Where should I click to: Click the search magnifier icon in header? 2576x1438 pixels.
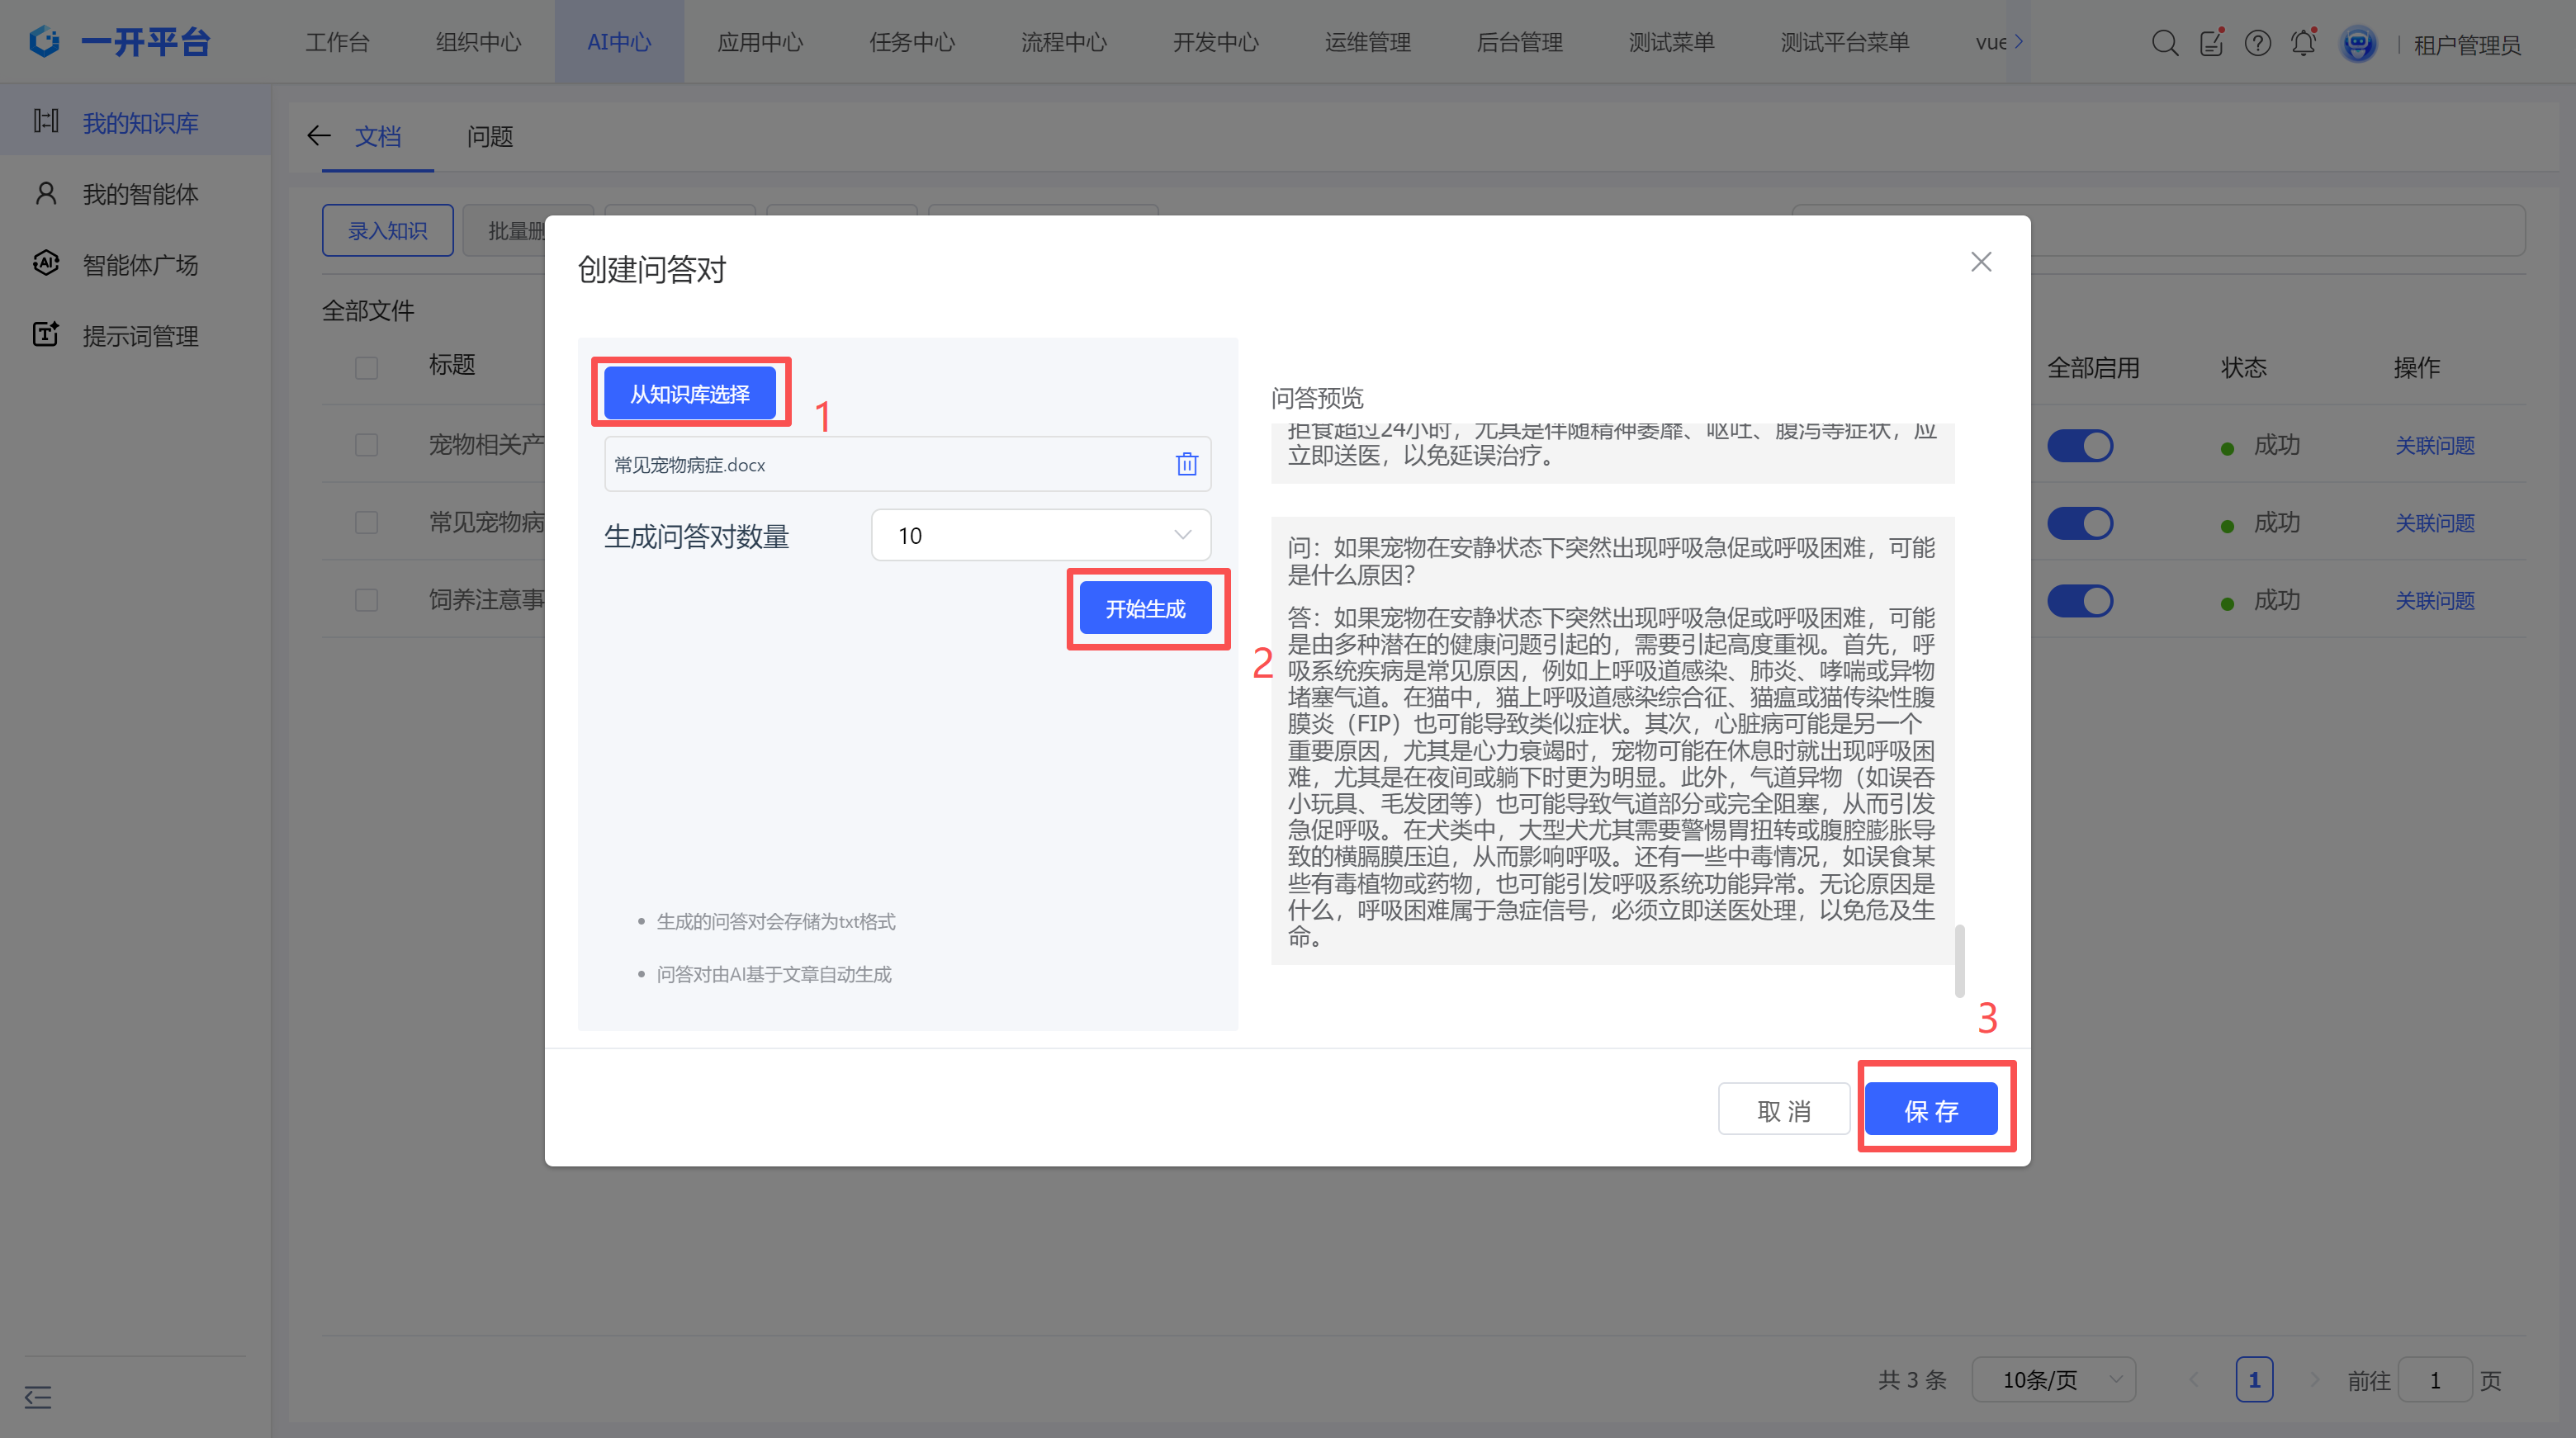2164,43
